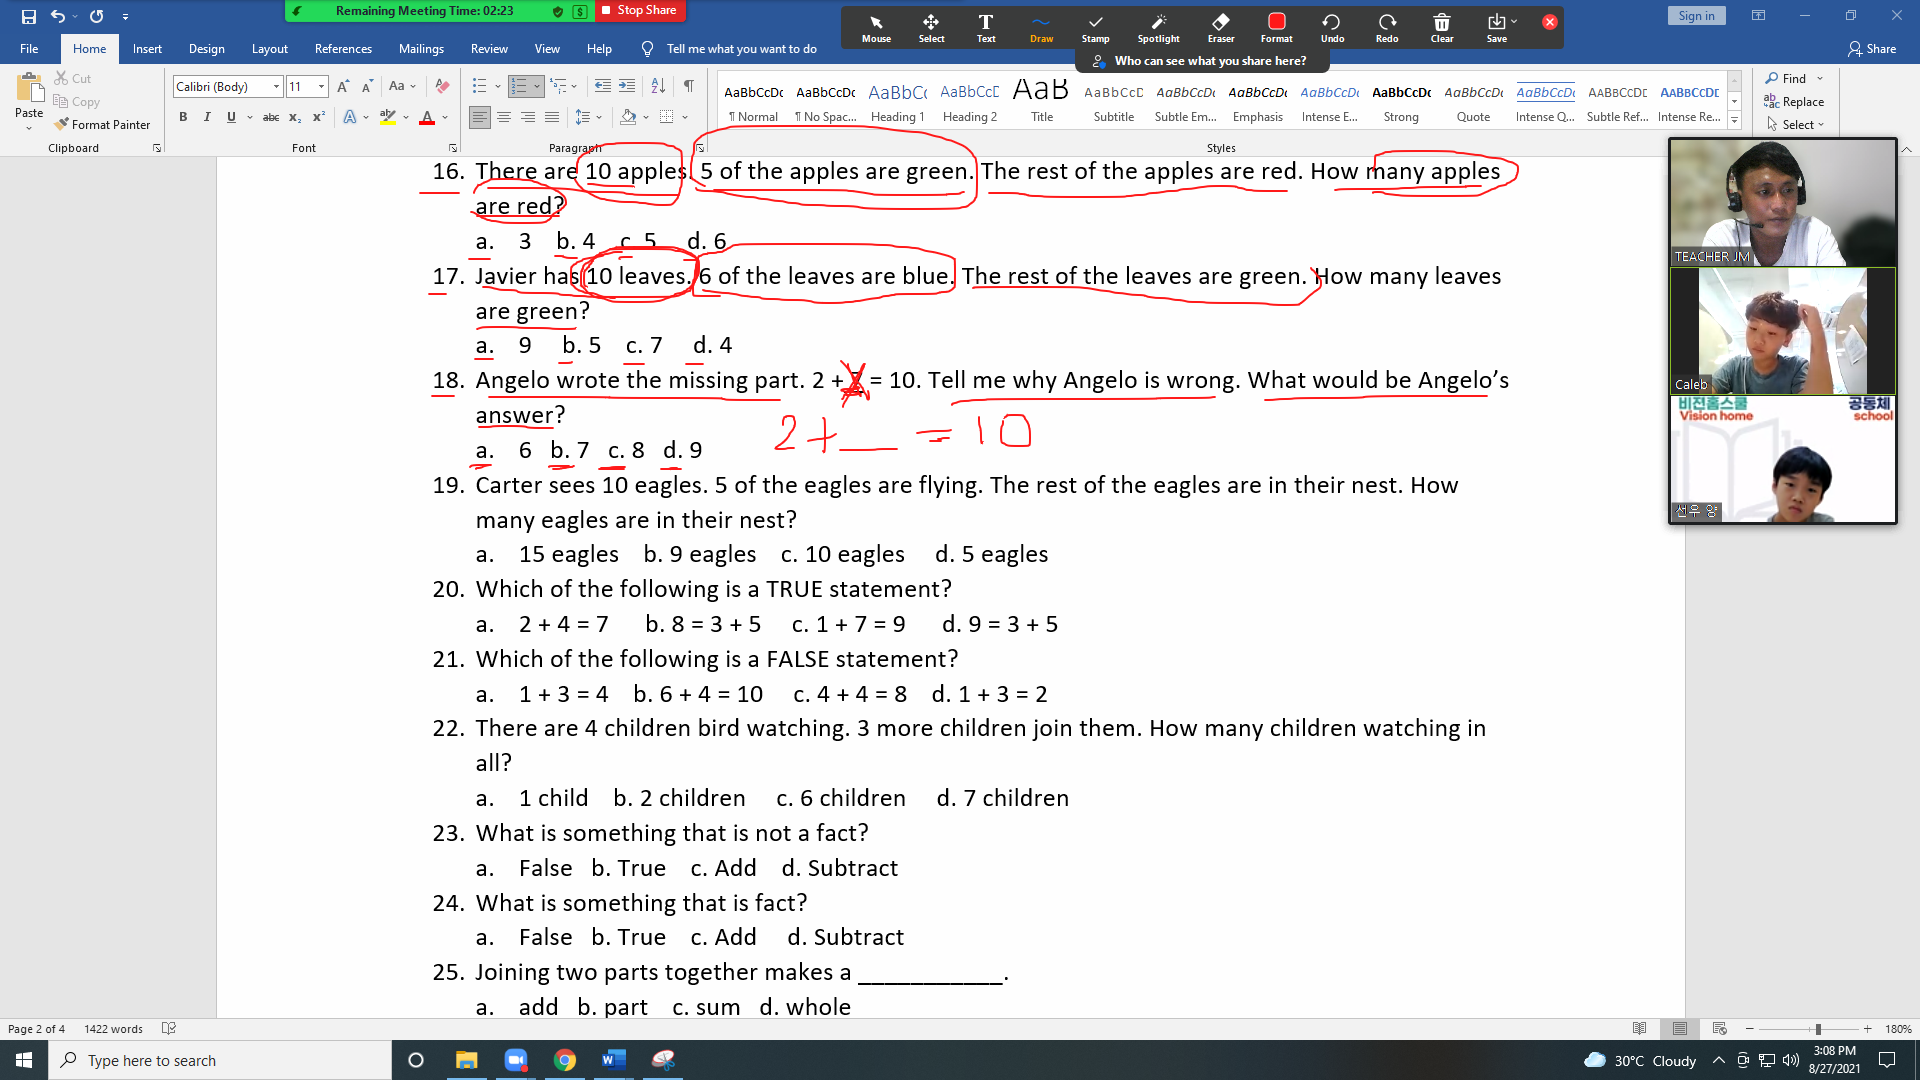Switch to the Layout tab
Image resolution: width=1920 pixels, height=1080 pixels.
pos(269,48)
